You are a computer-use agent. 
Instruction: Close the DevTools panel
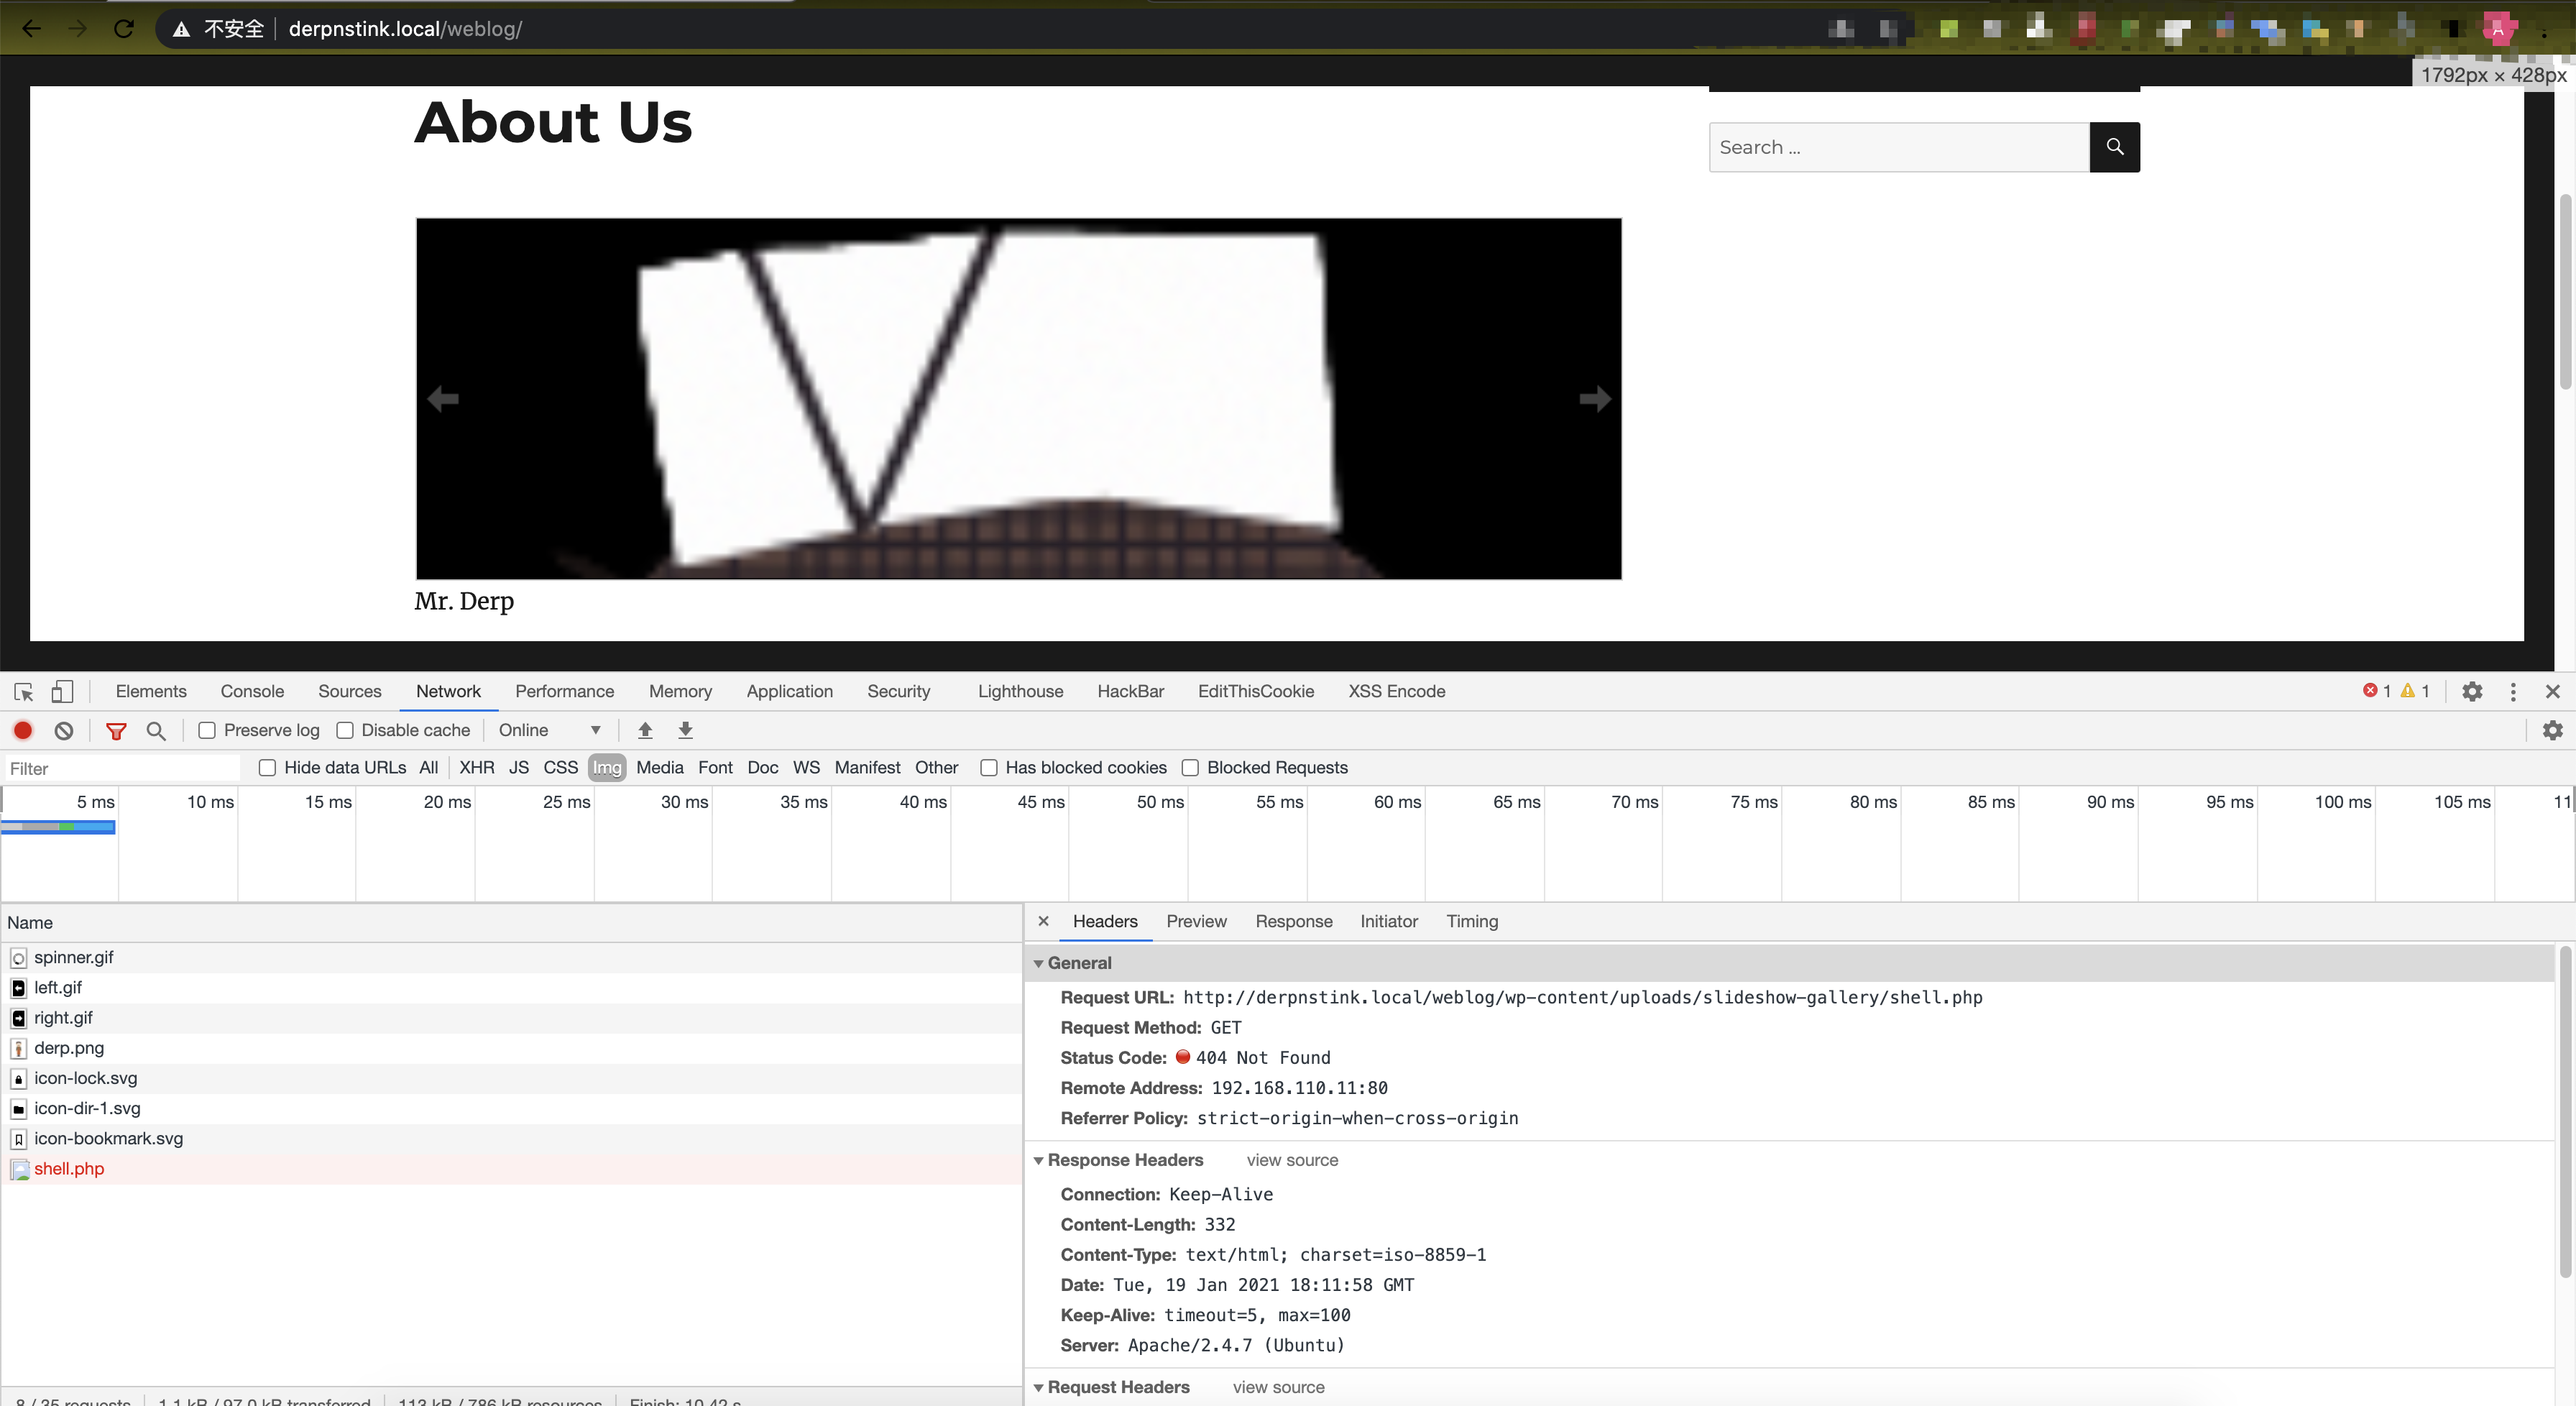point(2552,691)
